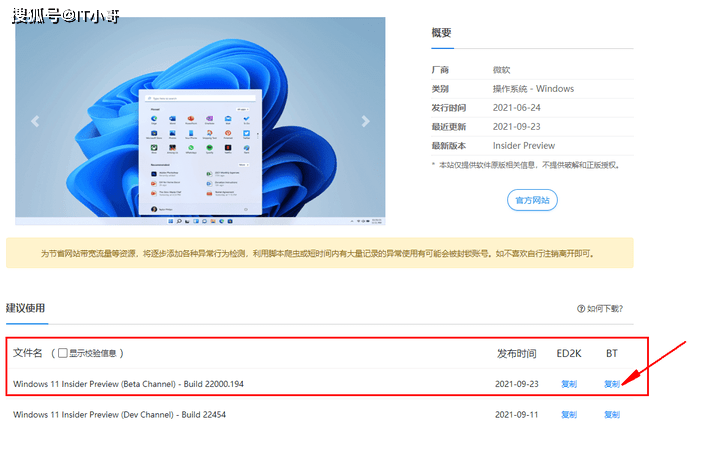Click the 微软 vendor value
This screenshot has height=450, width=720.
pyautogui.click(x=501, y=70)
